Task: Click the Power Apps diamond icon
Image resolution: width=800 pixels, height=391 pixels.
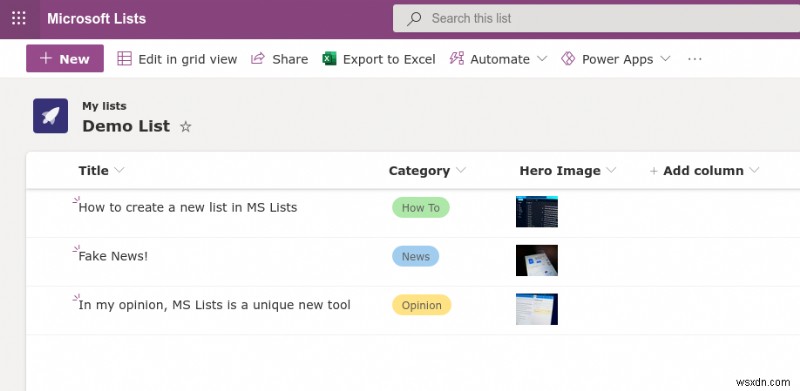Action: click(568, 59)
